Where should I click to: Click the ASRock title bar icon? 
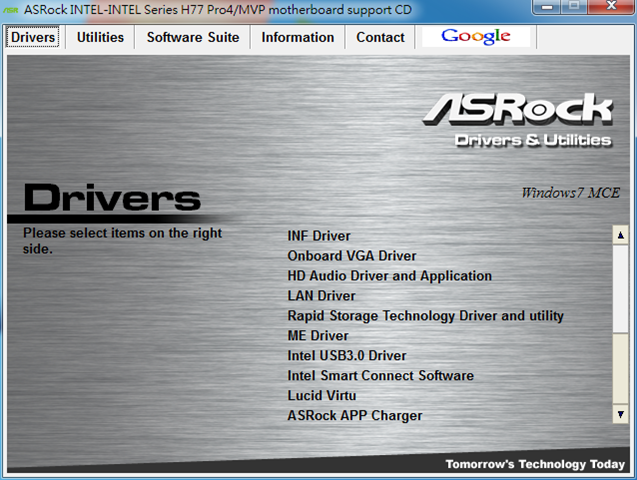(x=11, y=10)
